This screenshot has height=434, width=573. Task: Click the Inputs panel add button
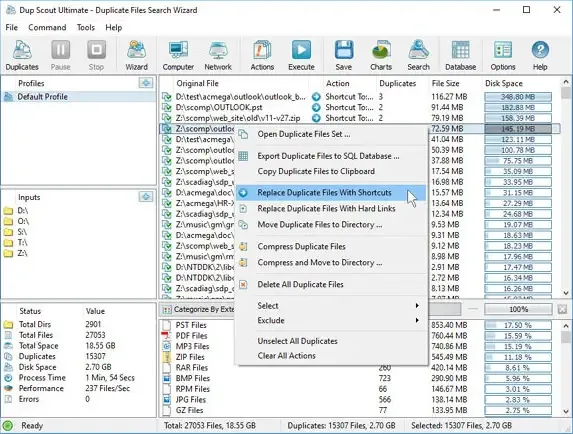(146, 197)
